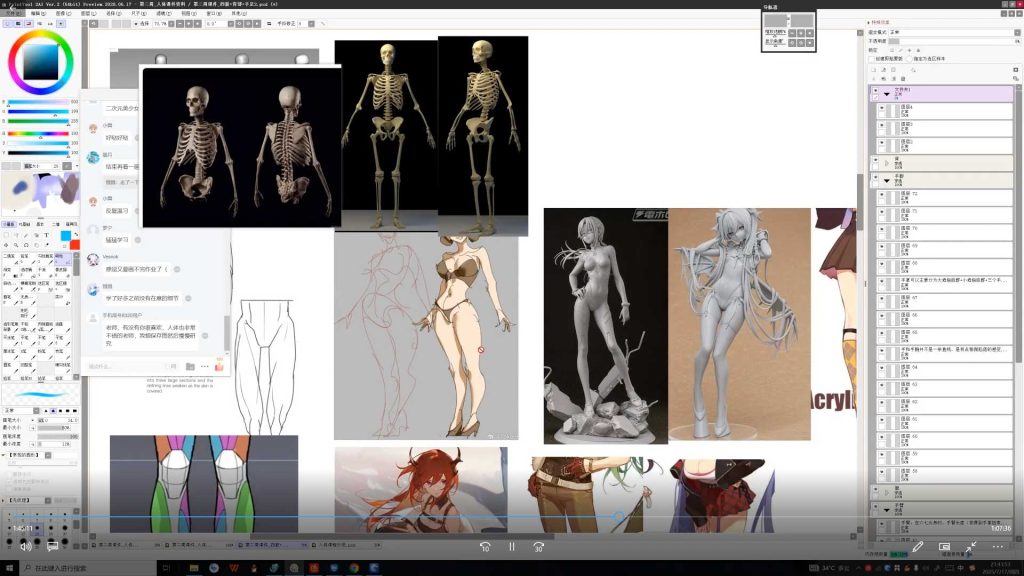The height and width of the screenshot is (576, 1024).
Task: Open the more options ellipsis in player
Action: [997, 546]
